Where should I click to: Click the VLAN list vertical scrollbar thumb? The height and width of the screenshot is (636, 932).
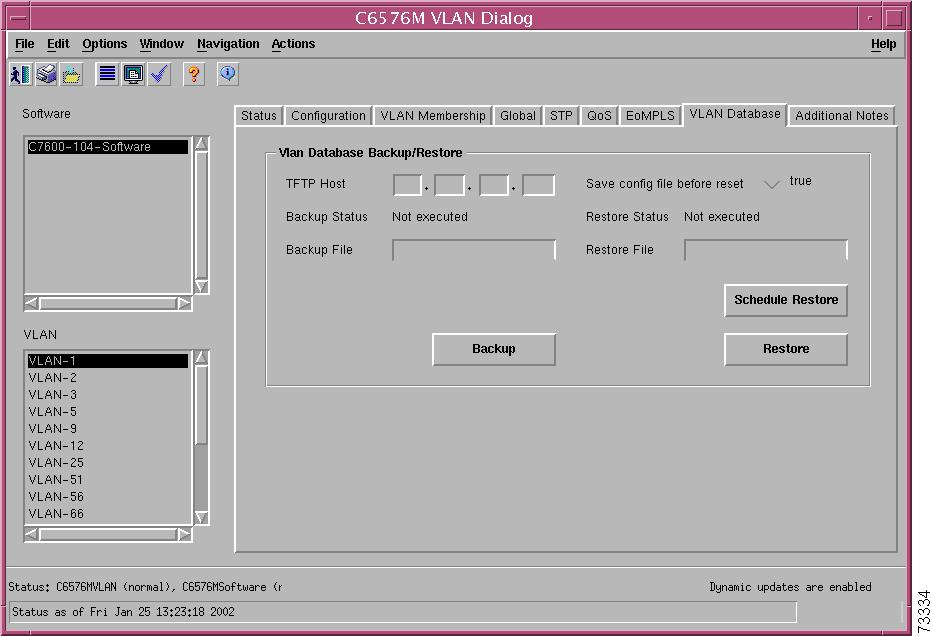tap(201, 405)
